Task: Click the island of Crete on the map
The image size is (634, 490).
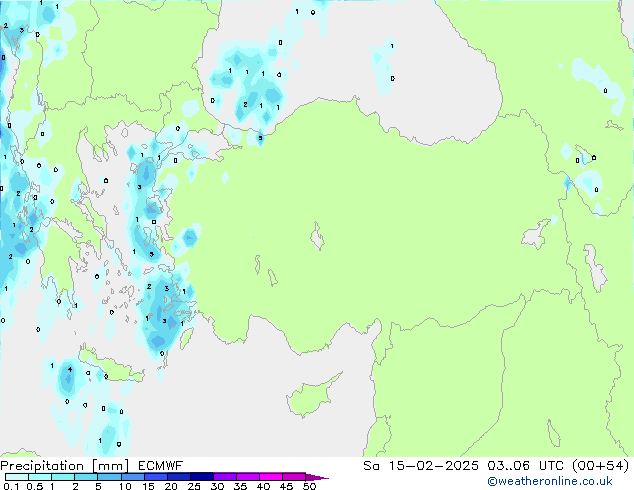Action: coord(111,366)
